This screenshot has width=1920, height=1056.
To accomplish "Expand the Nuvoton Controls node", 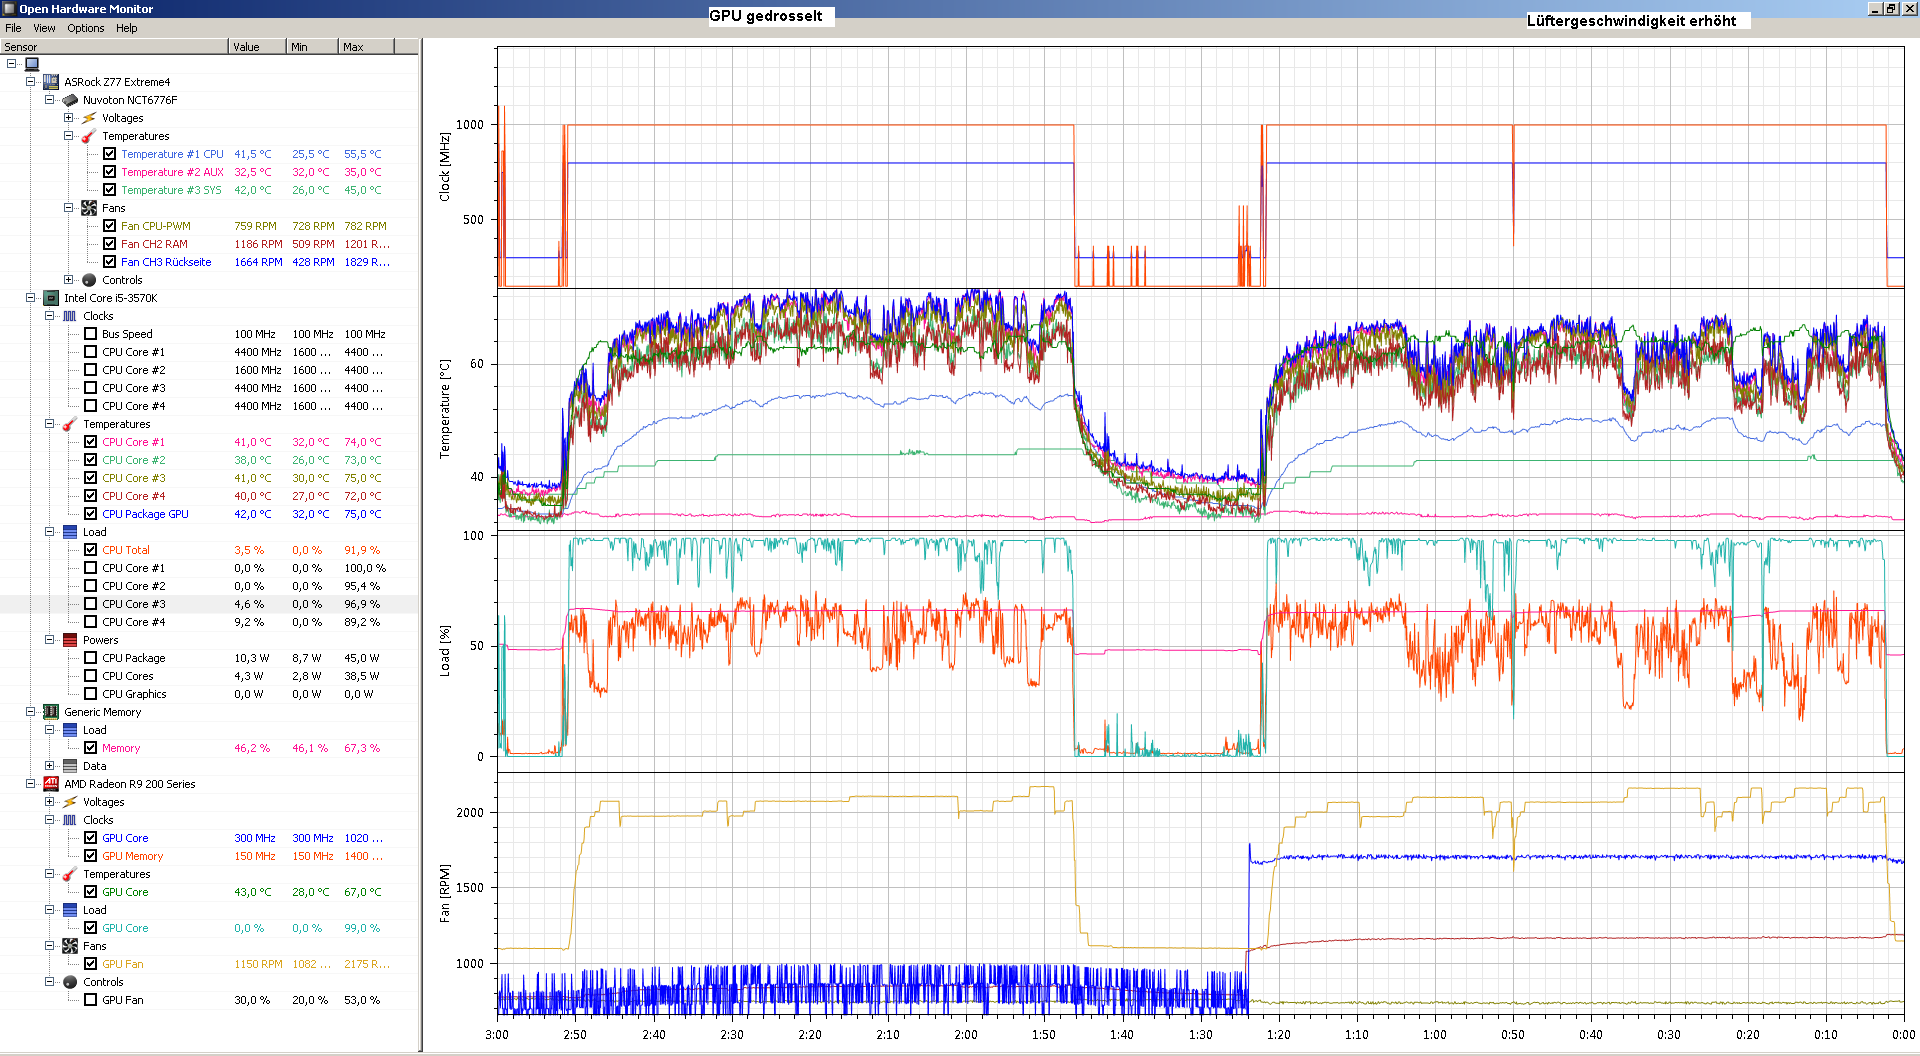I will click(x=68, y=280).
